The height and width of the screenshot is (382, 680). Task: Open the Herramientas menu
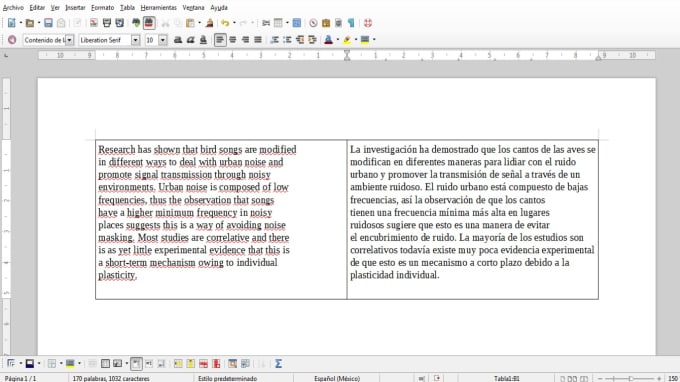(x=158, y=7)
